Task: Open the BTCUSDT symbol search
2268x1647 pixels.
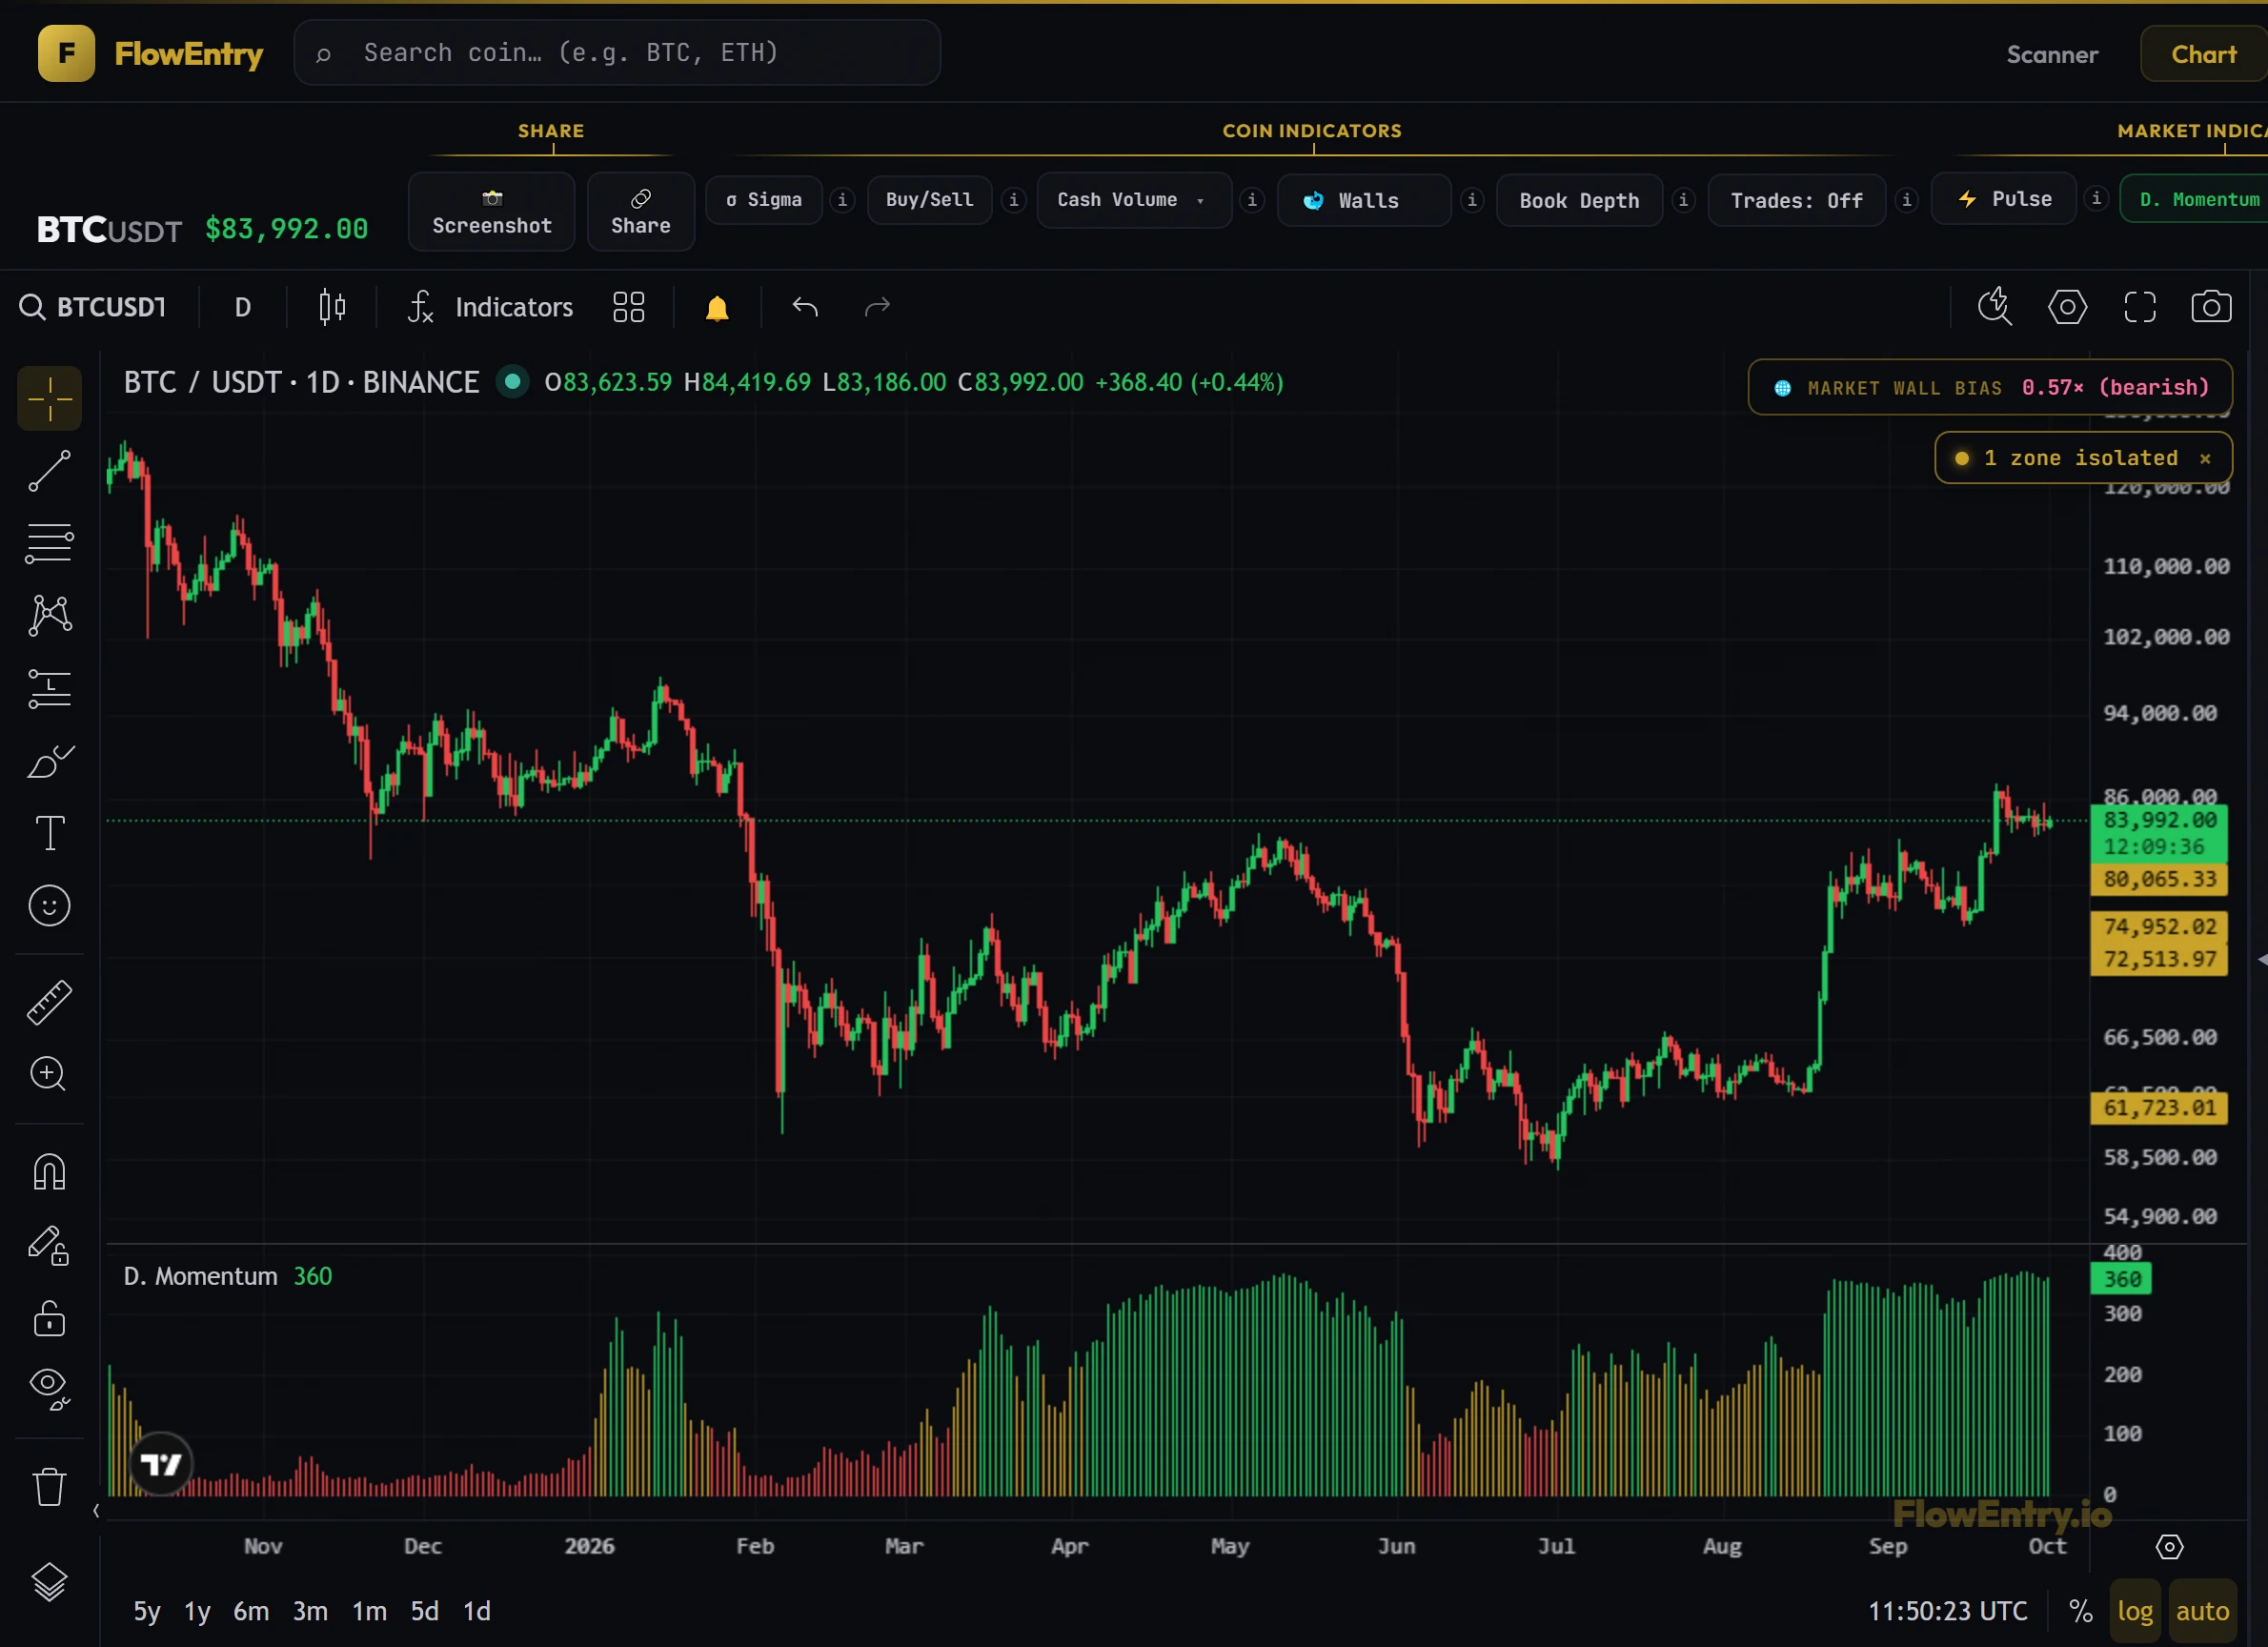Action: coord(93,307)
